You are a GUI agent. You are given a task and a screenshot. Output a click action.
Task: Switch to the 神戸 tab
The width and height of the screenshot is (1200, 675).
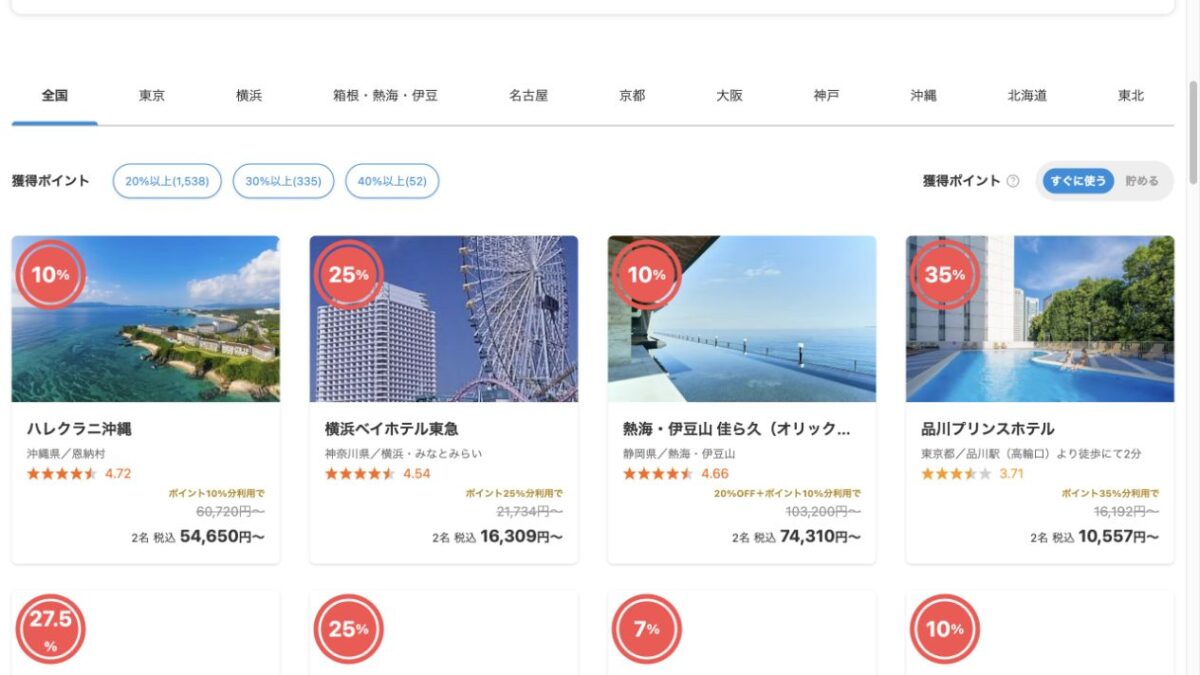(826, 96)
